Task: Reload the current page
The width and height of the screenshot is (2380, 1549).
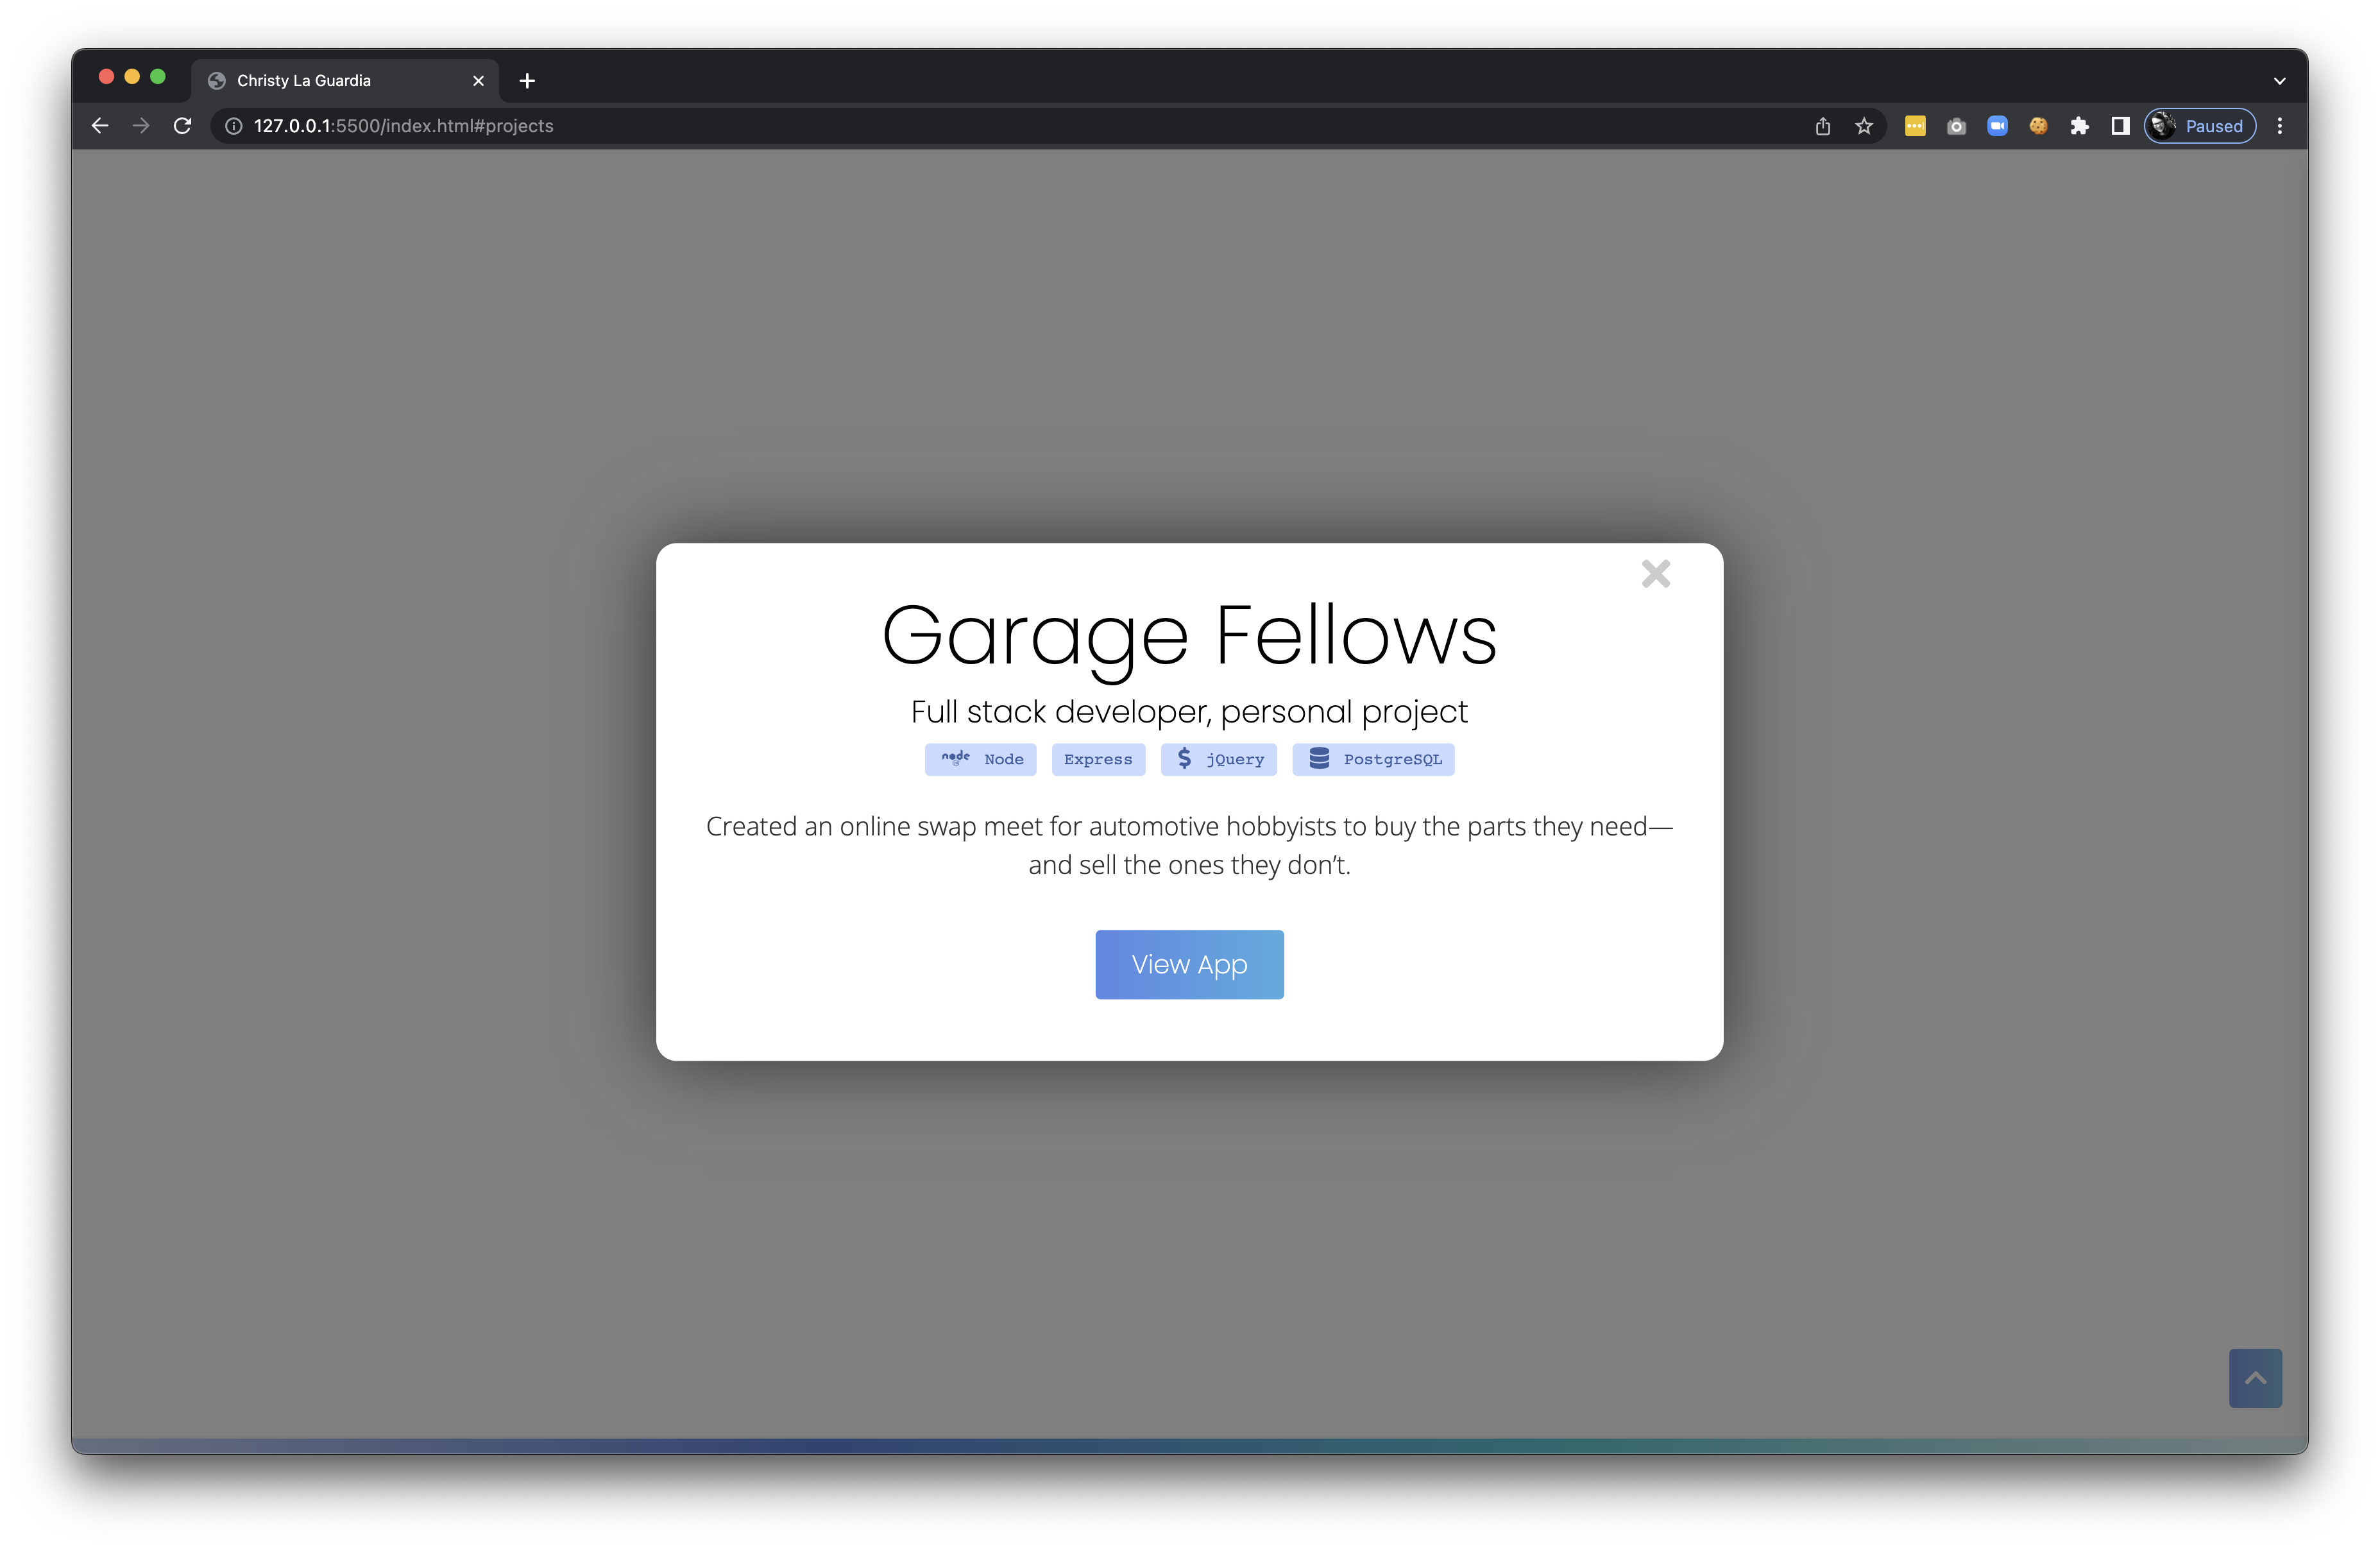Action: tap(182, 126)
